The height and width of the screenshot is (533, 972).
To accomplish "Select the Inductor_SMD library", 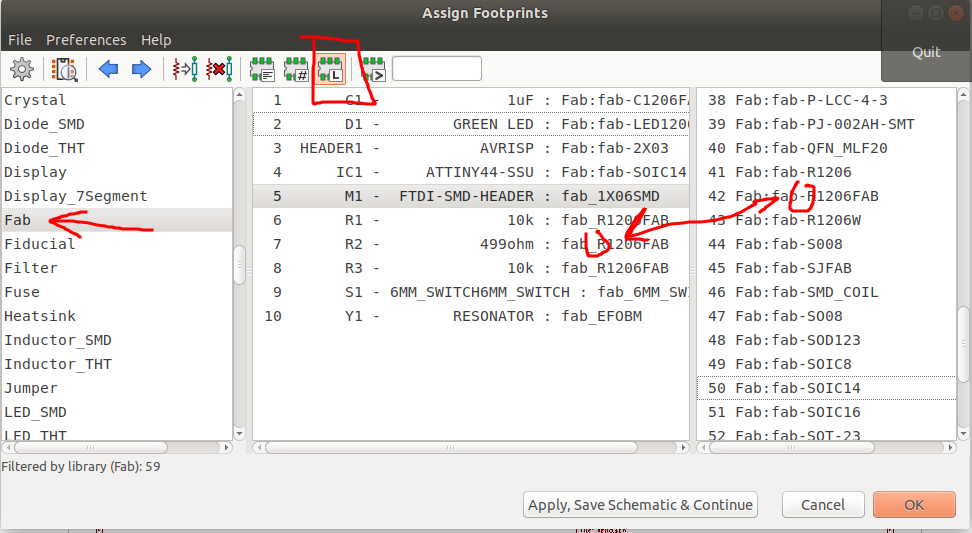I will pos(117,340).
